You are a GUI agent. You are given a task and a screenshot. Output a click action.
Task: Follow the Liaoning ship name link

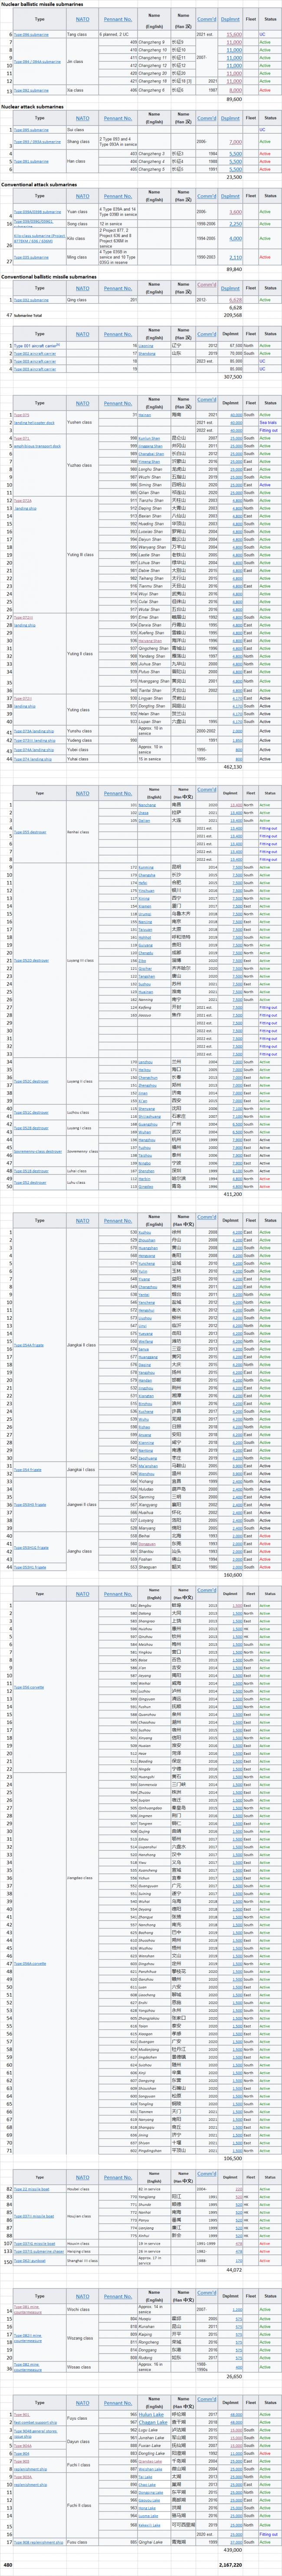(146, 345)
